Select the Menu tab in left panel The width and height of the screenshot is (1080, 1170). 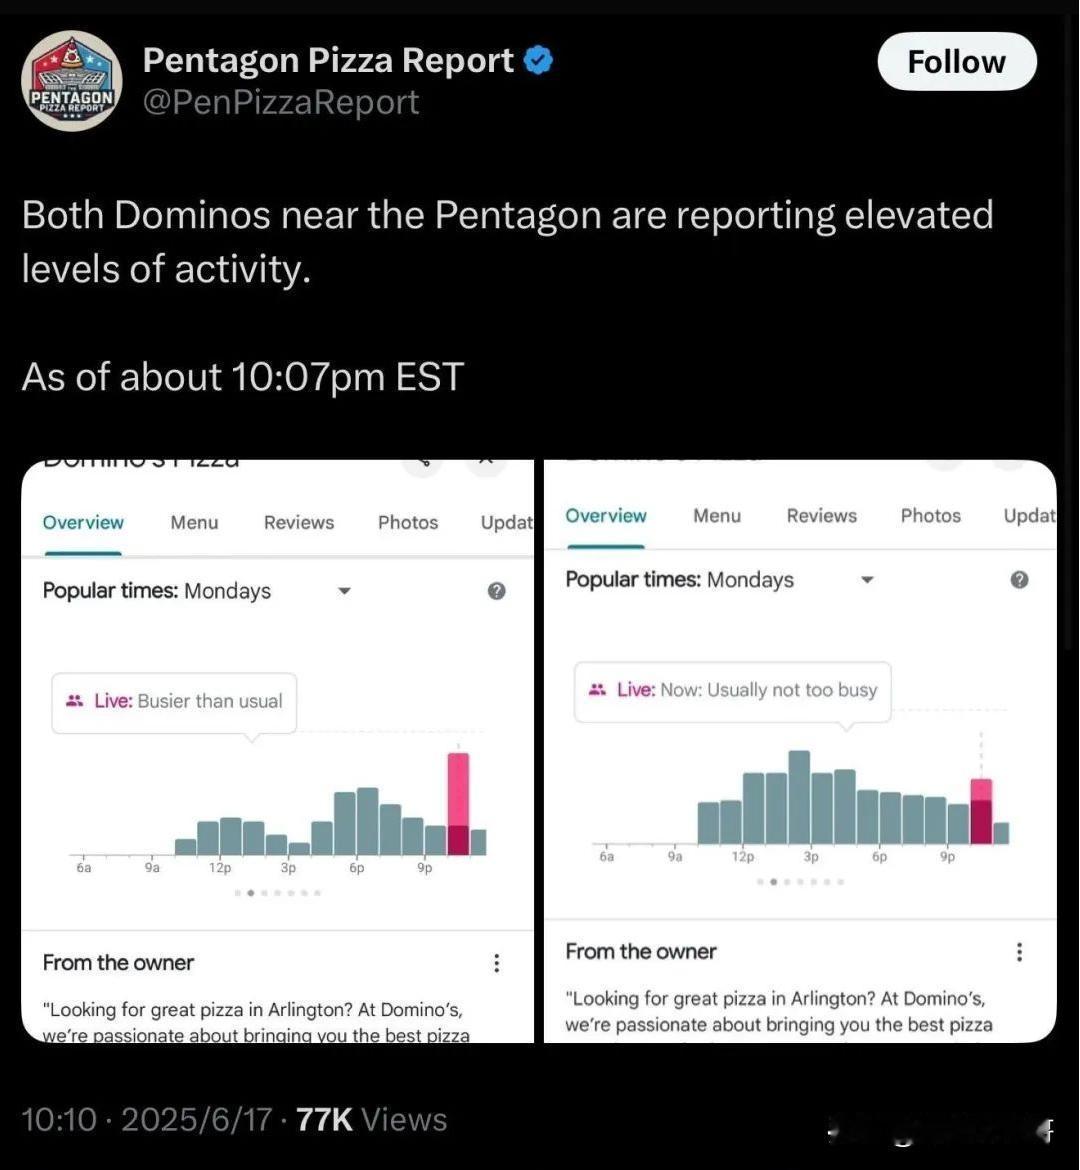(194, 522)
